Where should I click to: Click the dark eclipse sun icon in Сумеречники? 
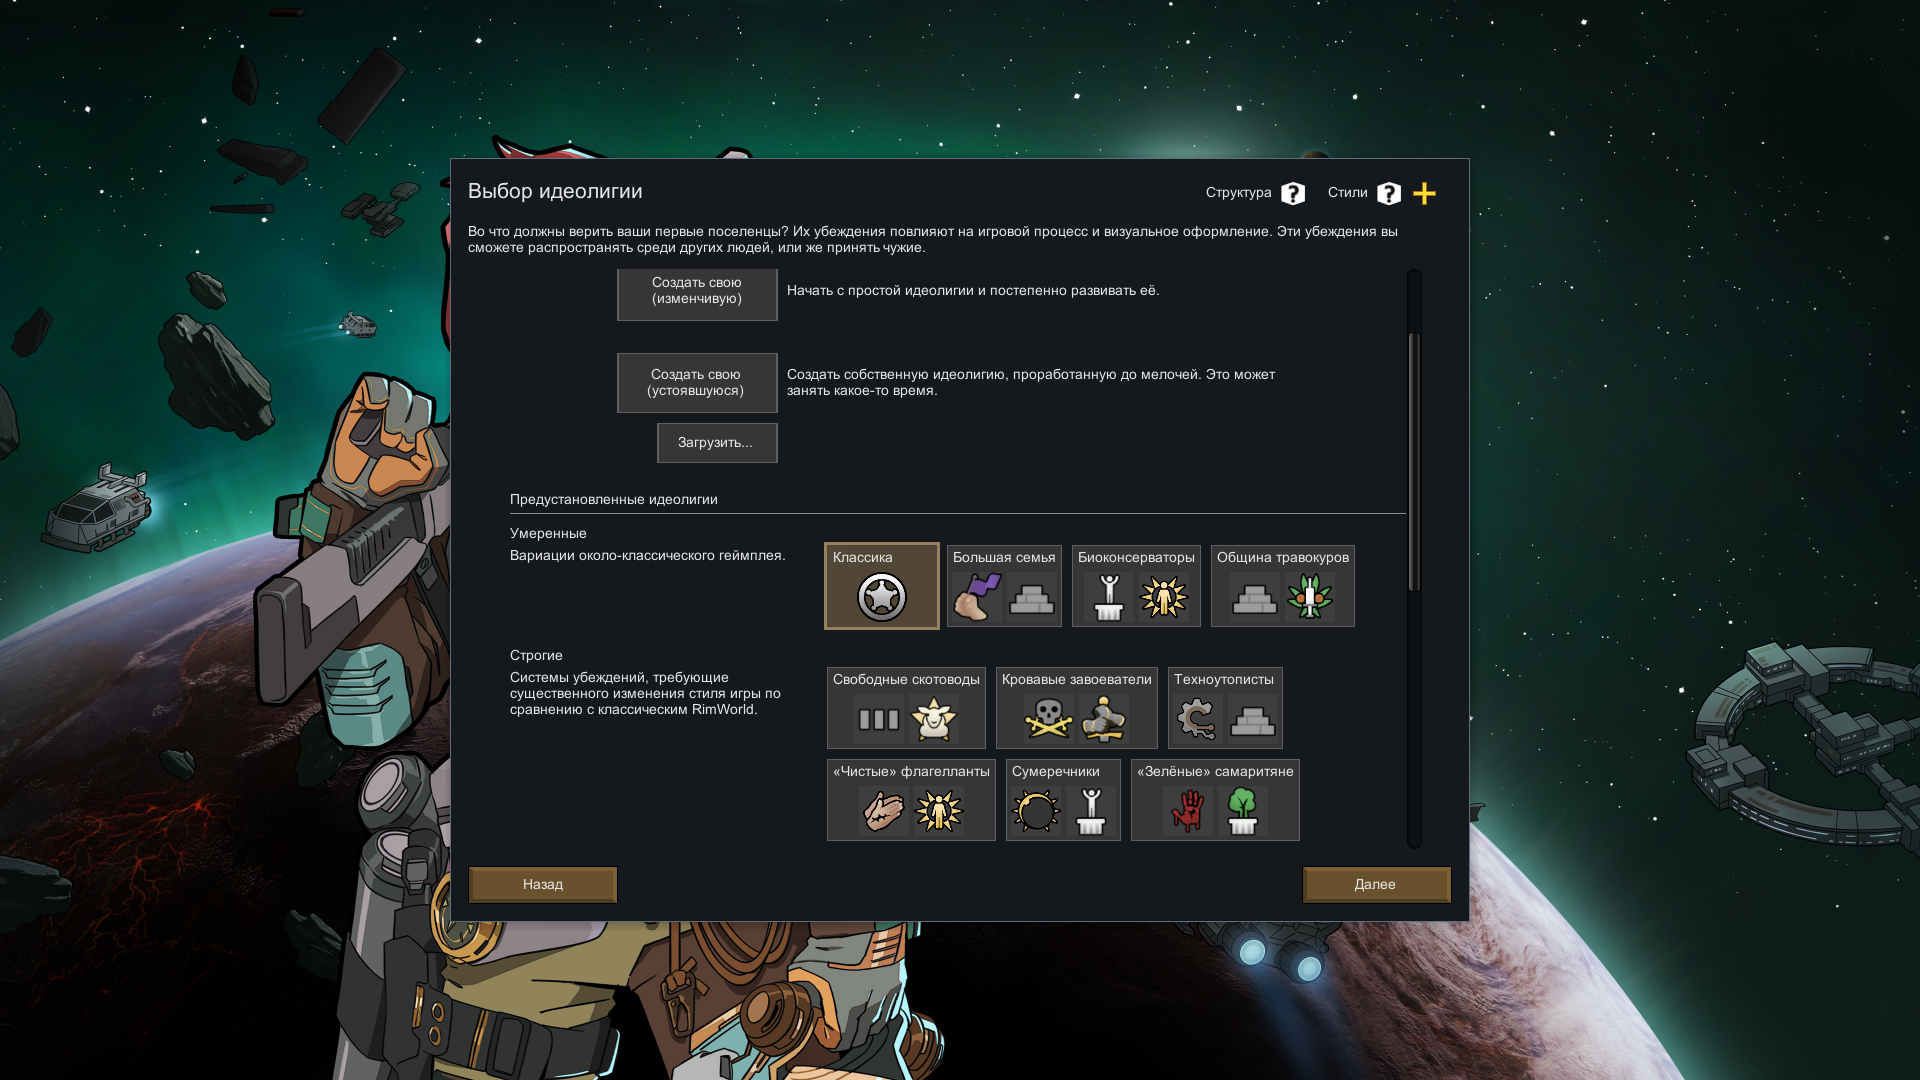(1036, 811)
